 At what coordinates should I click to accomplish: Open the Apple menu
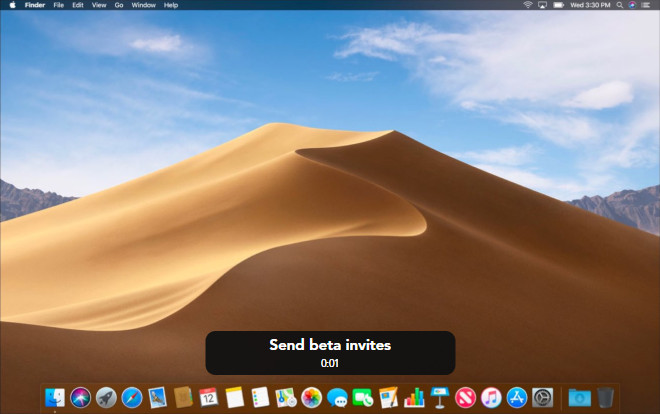pos(13,5)
